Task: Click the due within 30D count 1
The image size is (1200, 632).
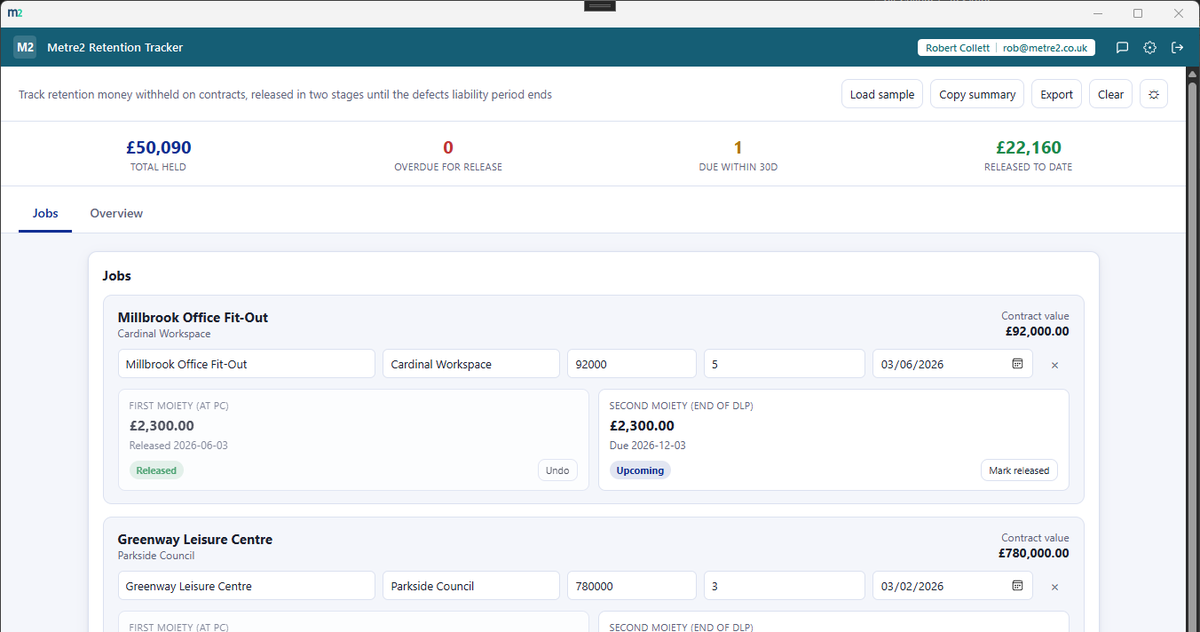Action: pos(738,148)
